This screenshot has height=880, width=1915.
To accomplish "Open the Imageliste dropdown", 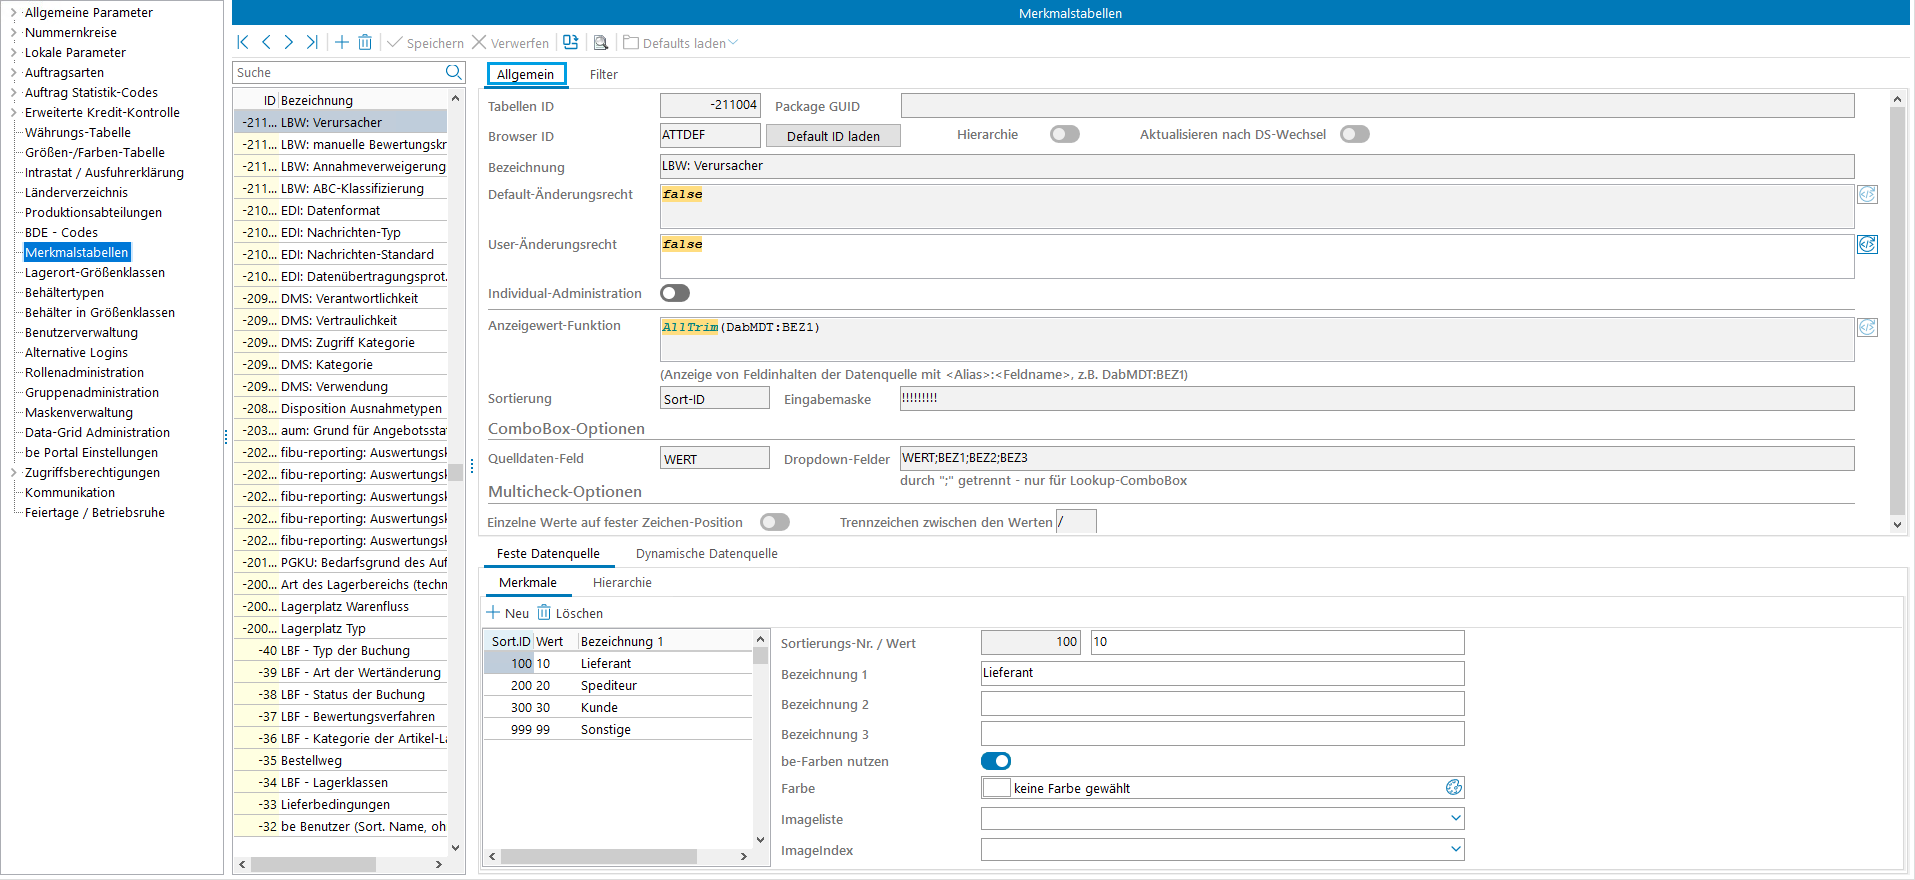I will coord(1455,819).
